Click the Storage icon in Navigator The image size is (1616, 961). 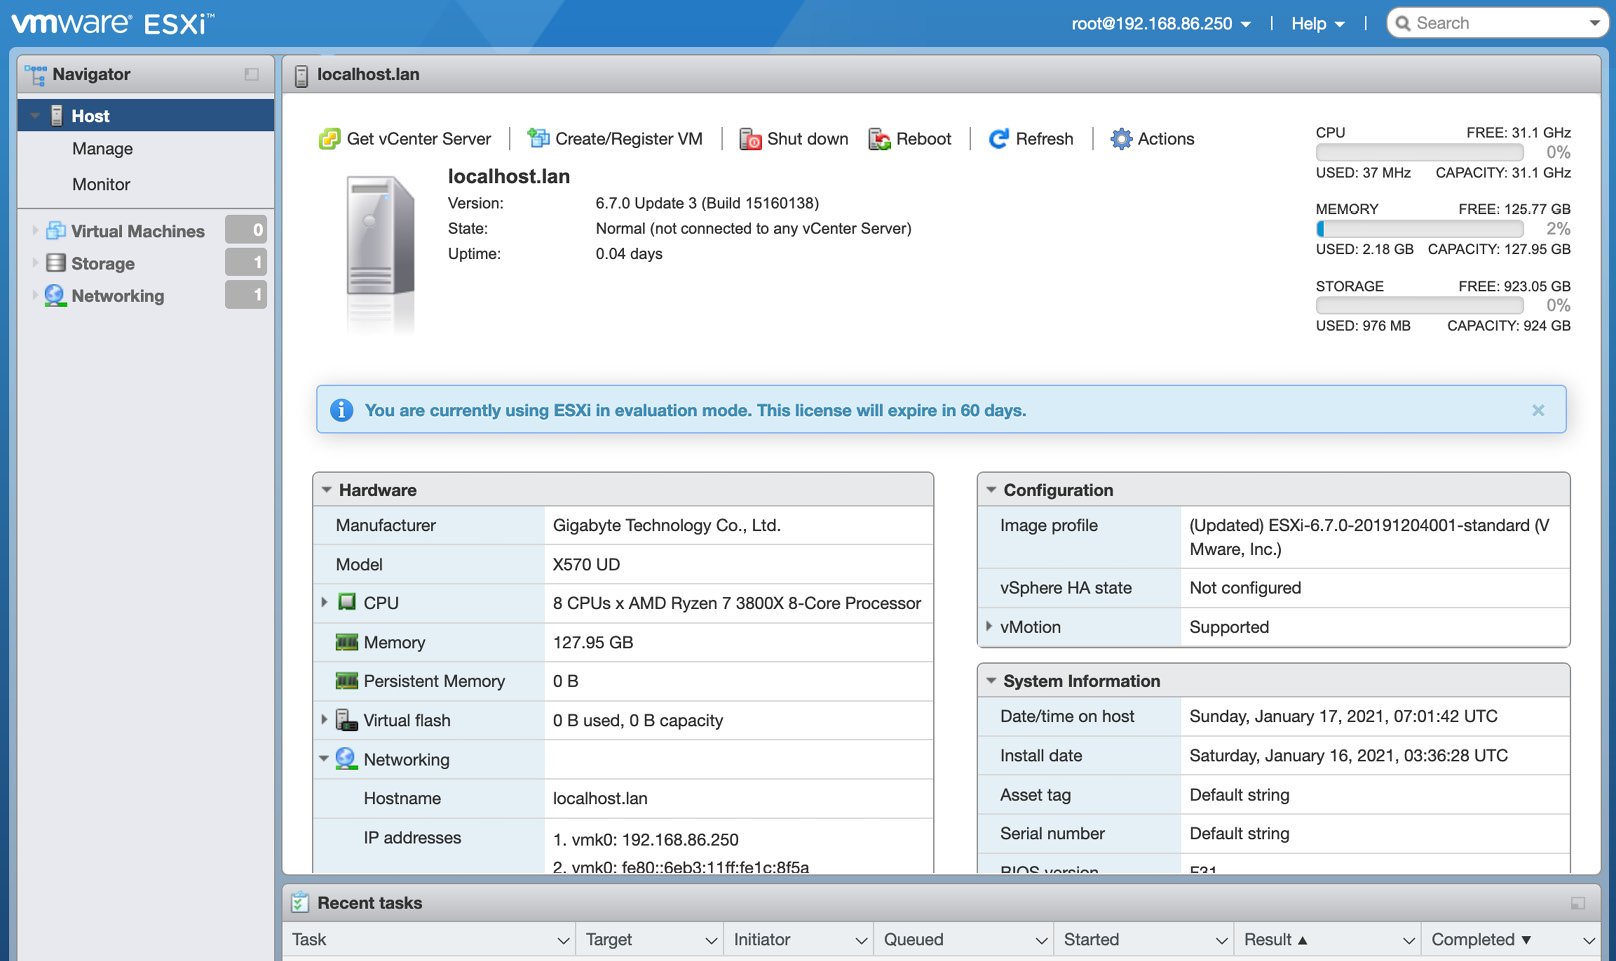point(56,263)
